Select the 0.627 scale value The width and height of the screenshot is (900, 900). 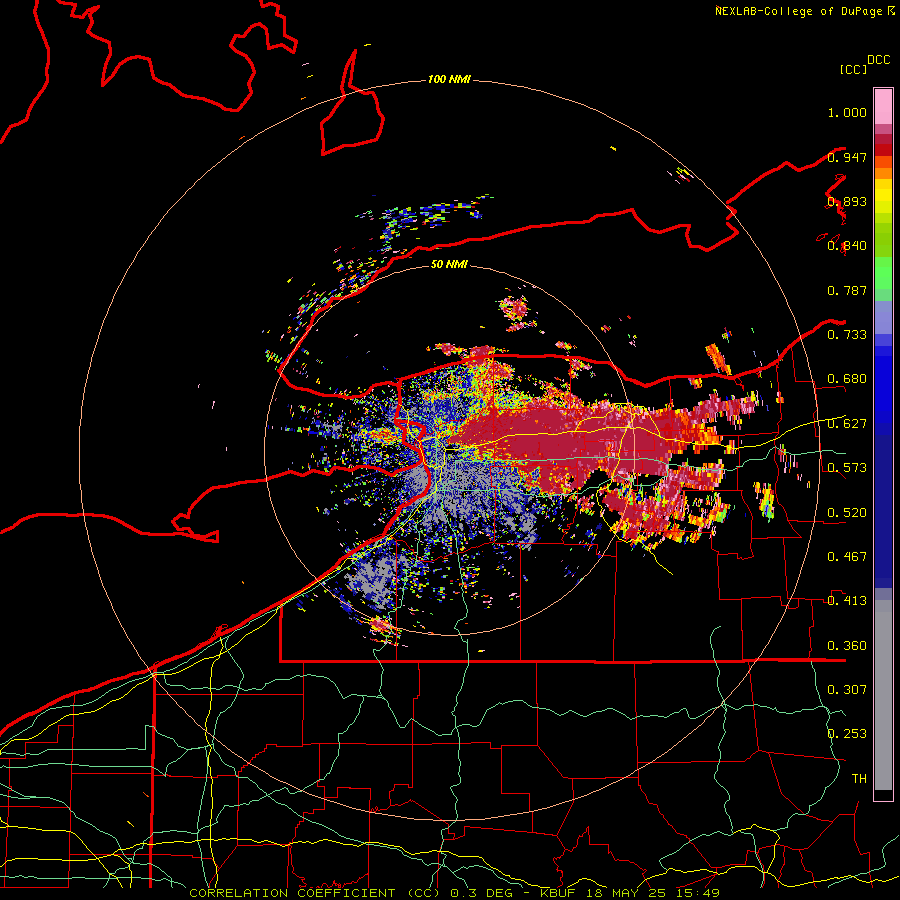tap(847, 424)
